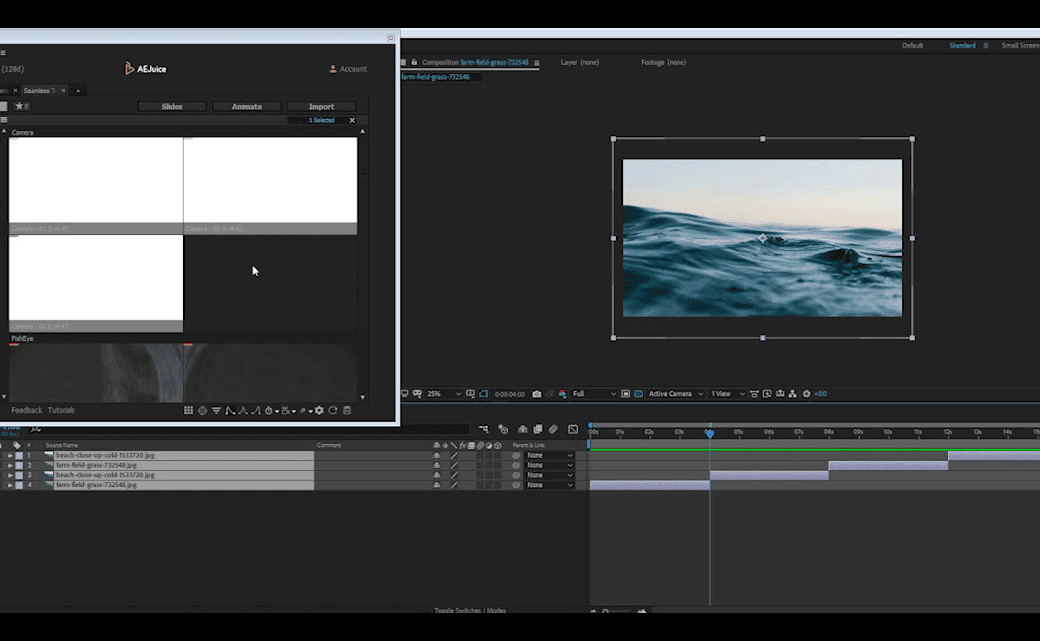Open layer 1 Parent None dropdown

click(x=549, y=456)
